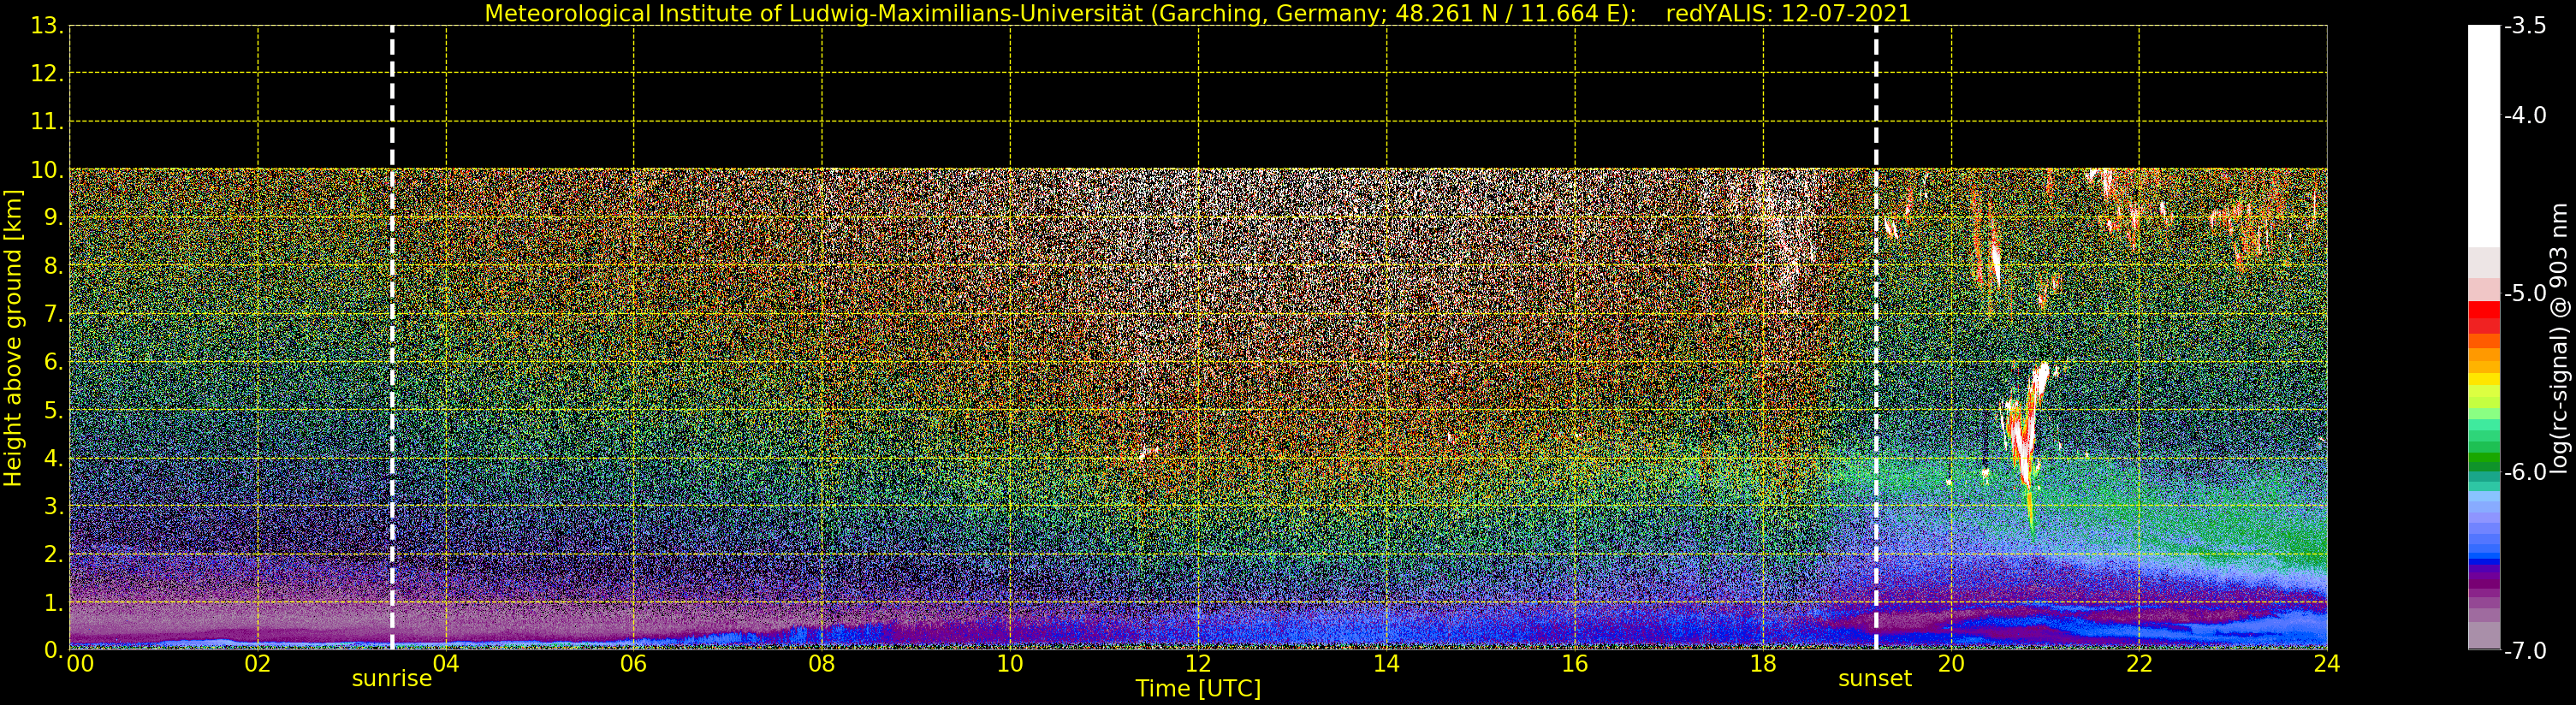Click the "sunset" label below the time axis
The image size is (2576, 705).
coord(1875,679)
